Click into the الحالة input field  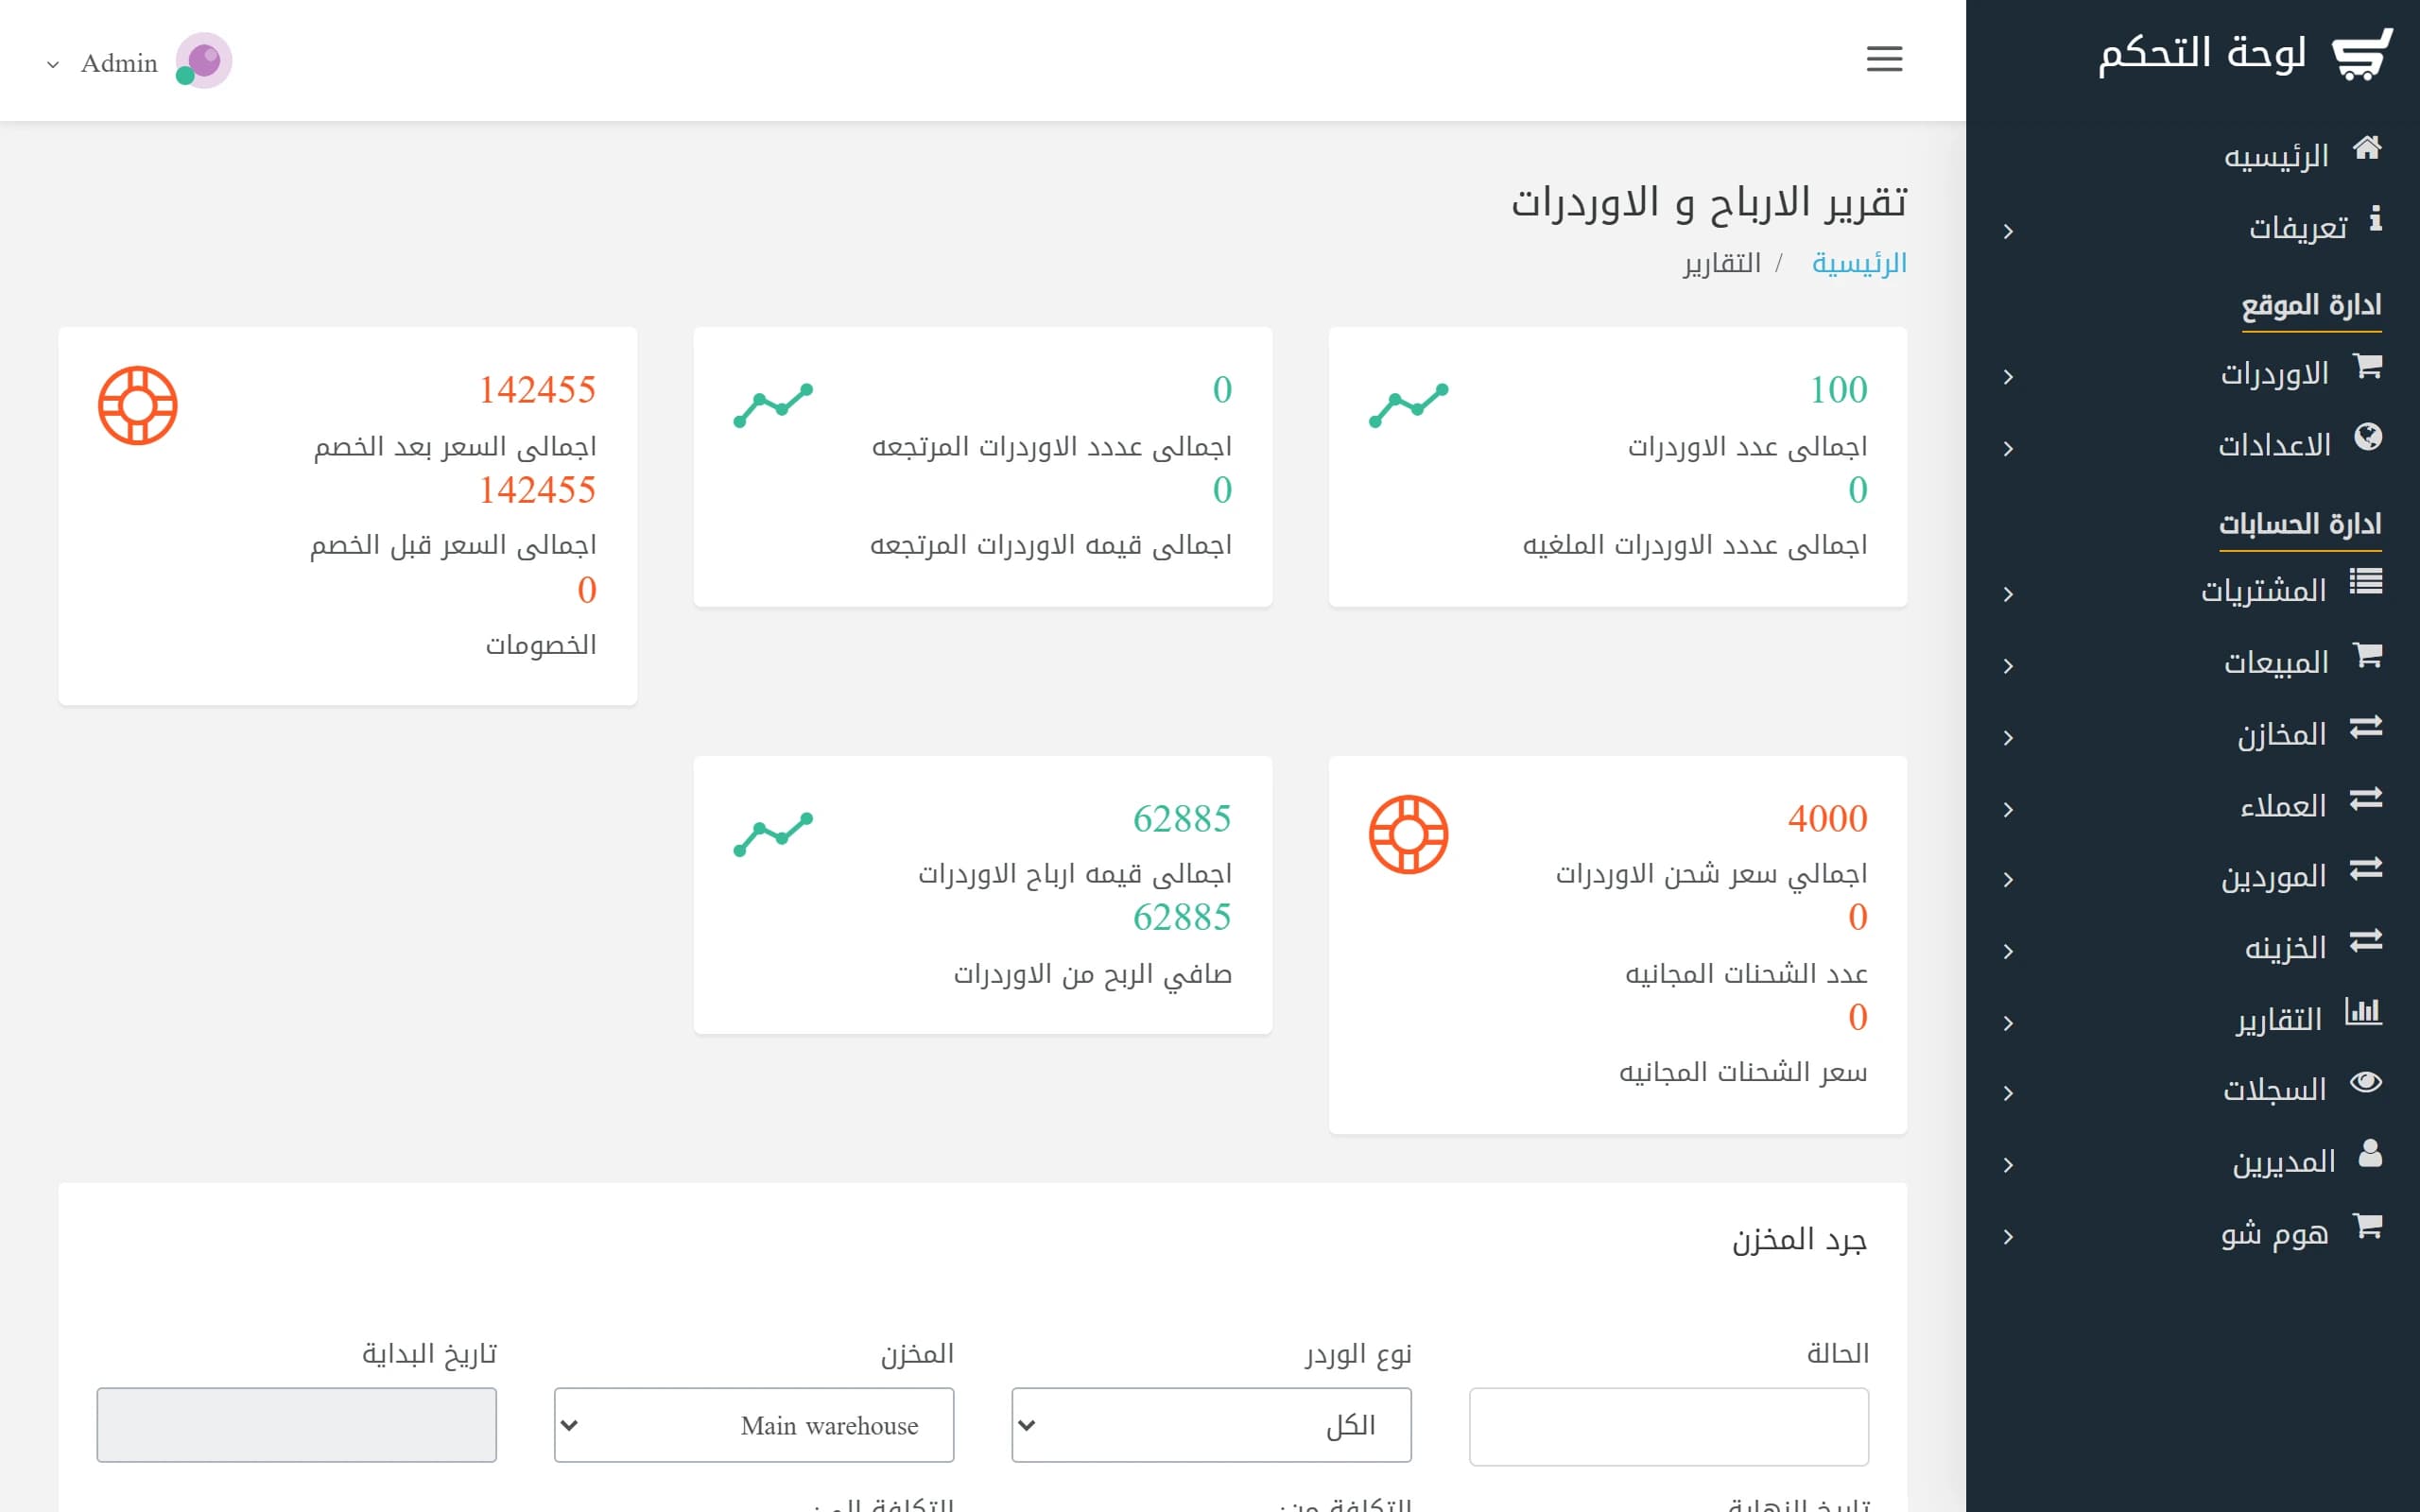1668,1426
